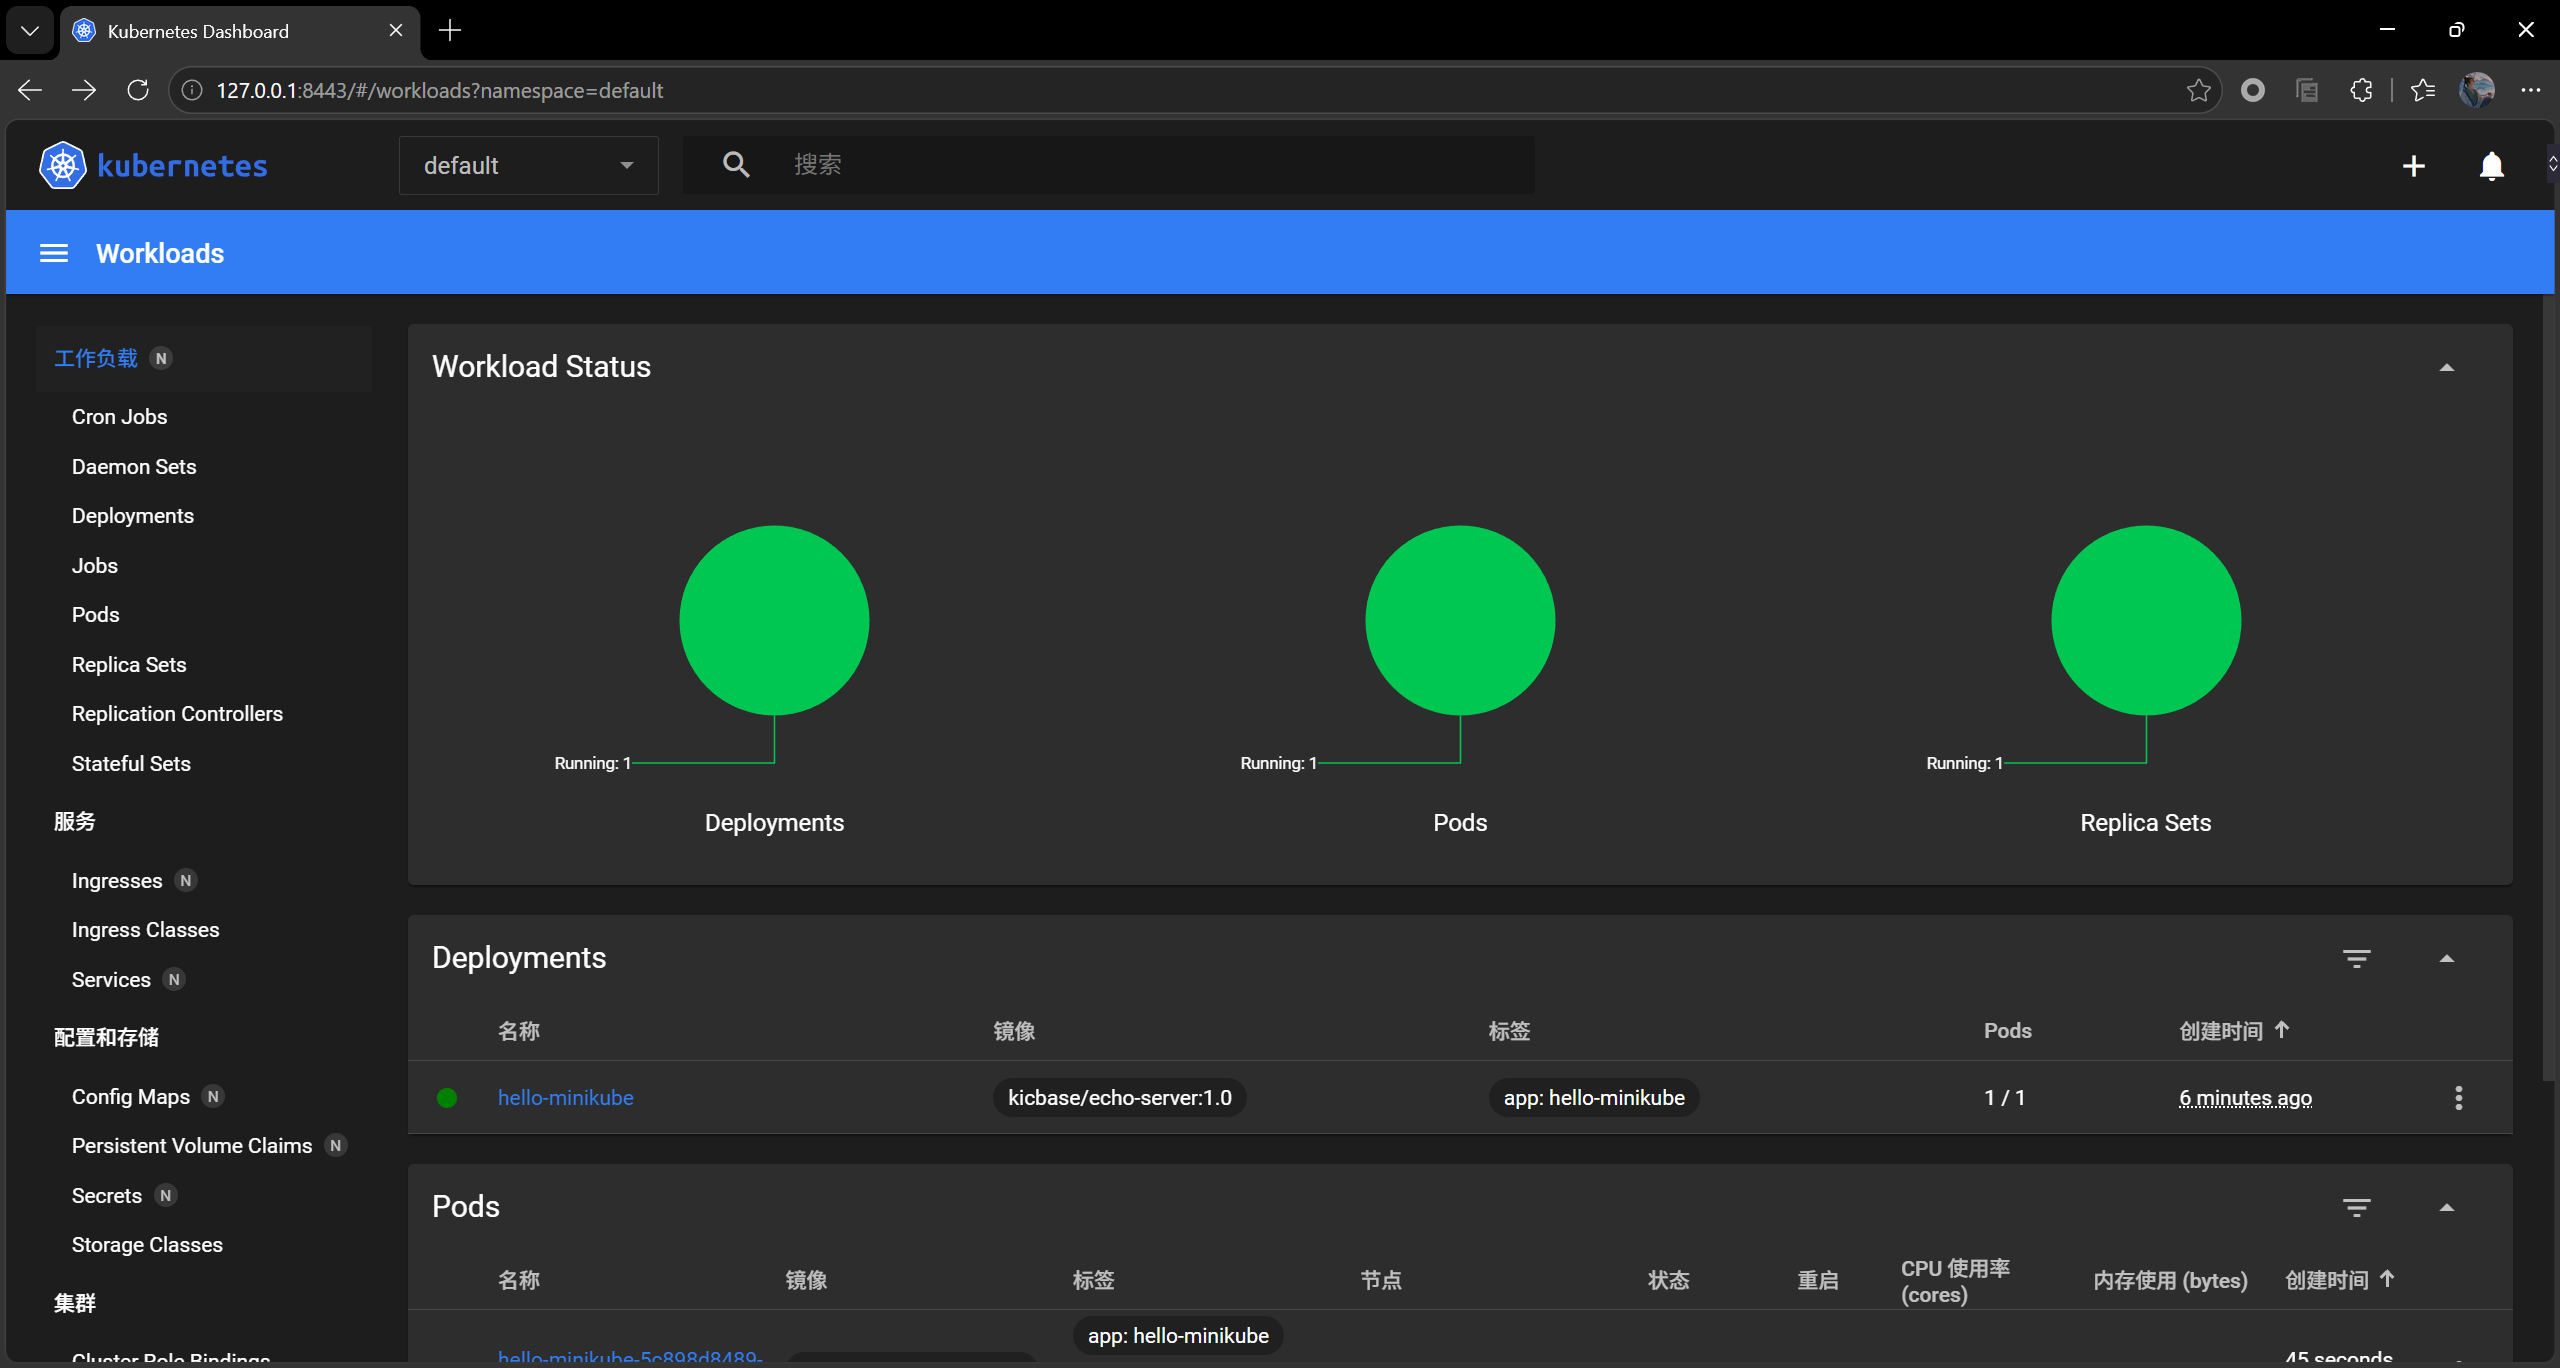Open the notifications bell
This screenshot has height=1368, width=2560.
click(2491, 166)
